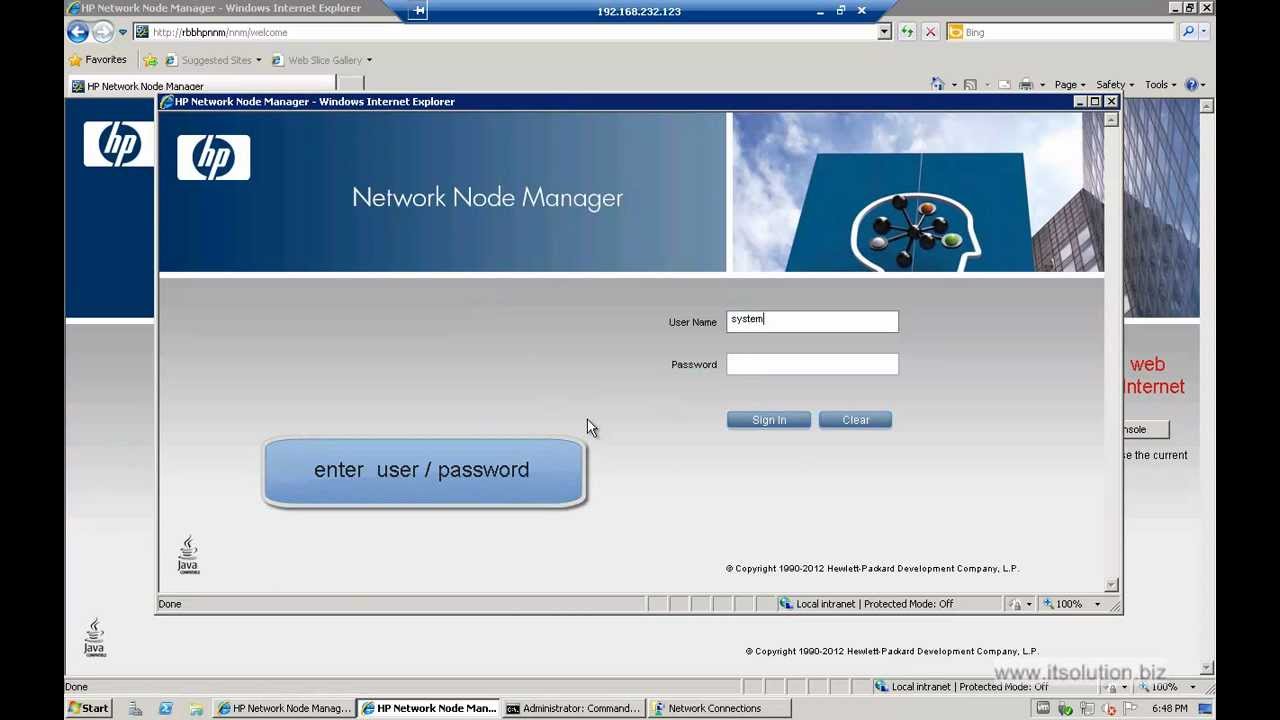Image resolution: width=1280 pixels, height=720 pixels.
Task: Focus the Password input field
Action: (x=812, y=364)
